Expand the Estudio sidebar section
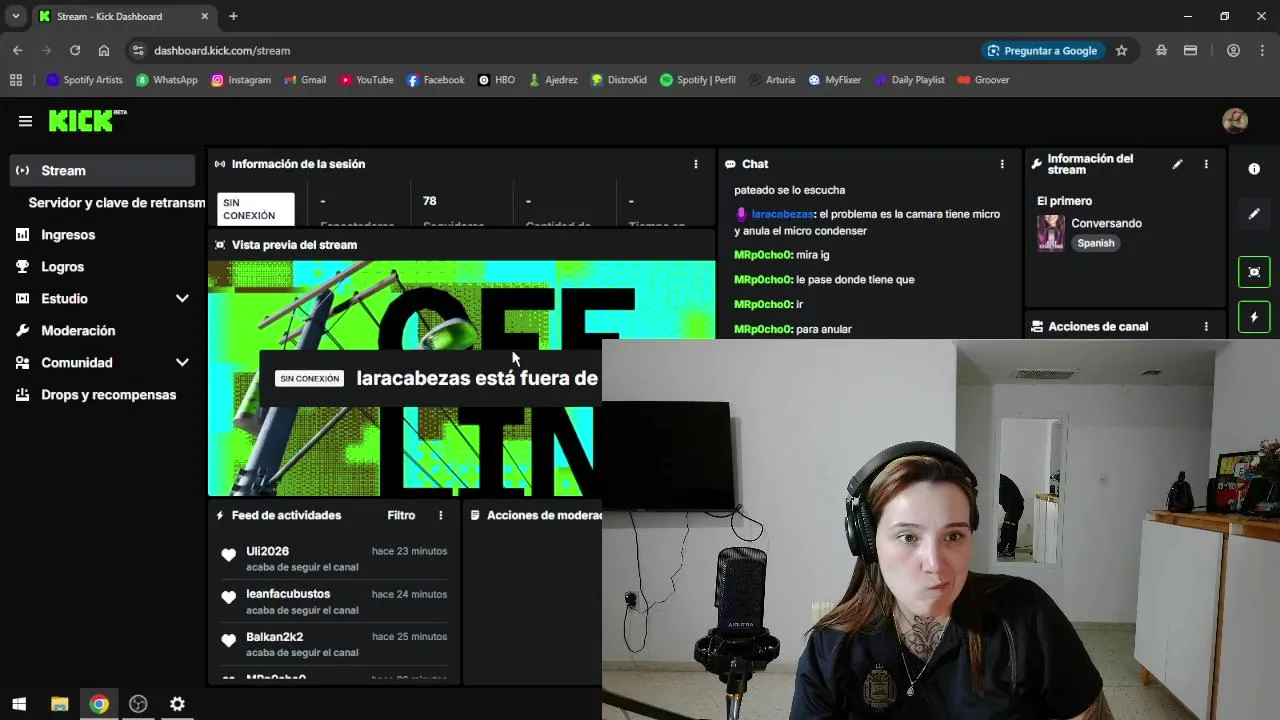Viewport: 1280px width, 720px height. 182,299
